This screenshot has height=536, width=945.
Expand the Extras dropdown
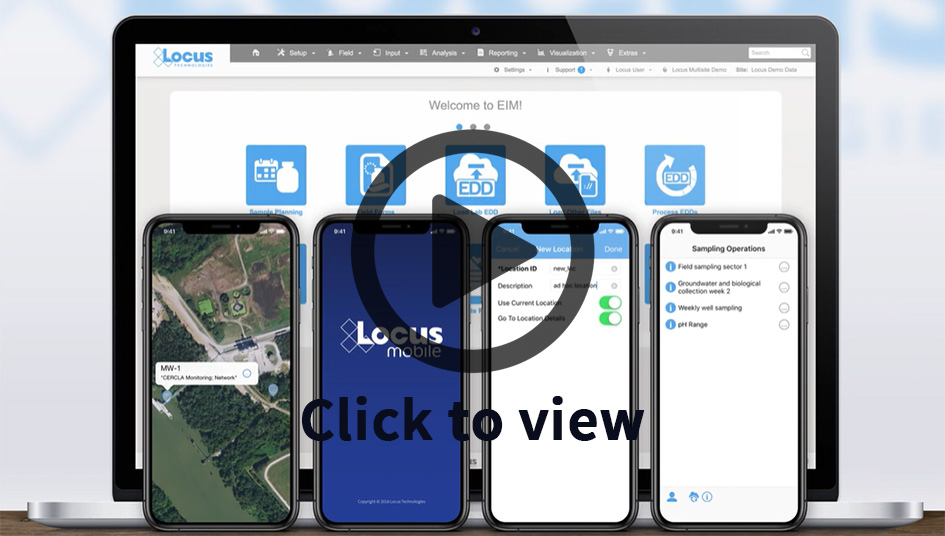click(626, 53)
